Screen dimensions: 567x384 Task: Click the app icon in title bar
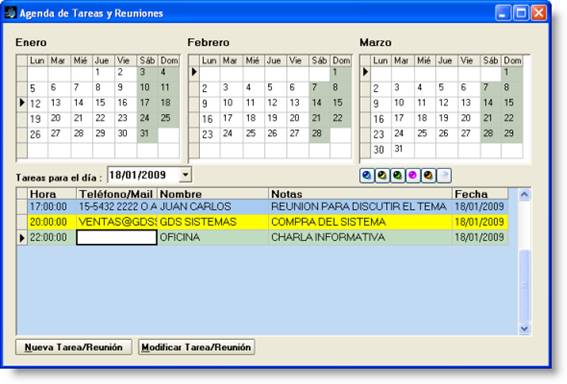pos(10,13)
